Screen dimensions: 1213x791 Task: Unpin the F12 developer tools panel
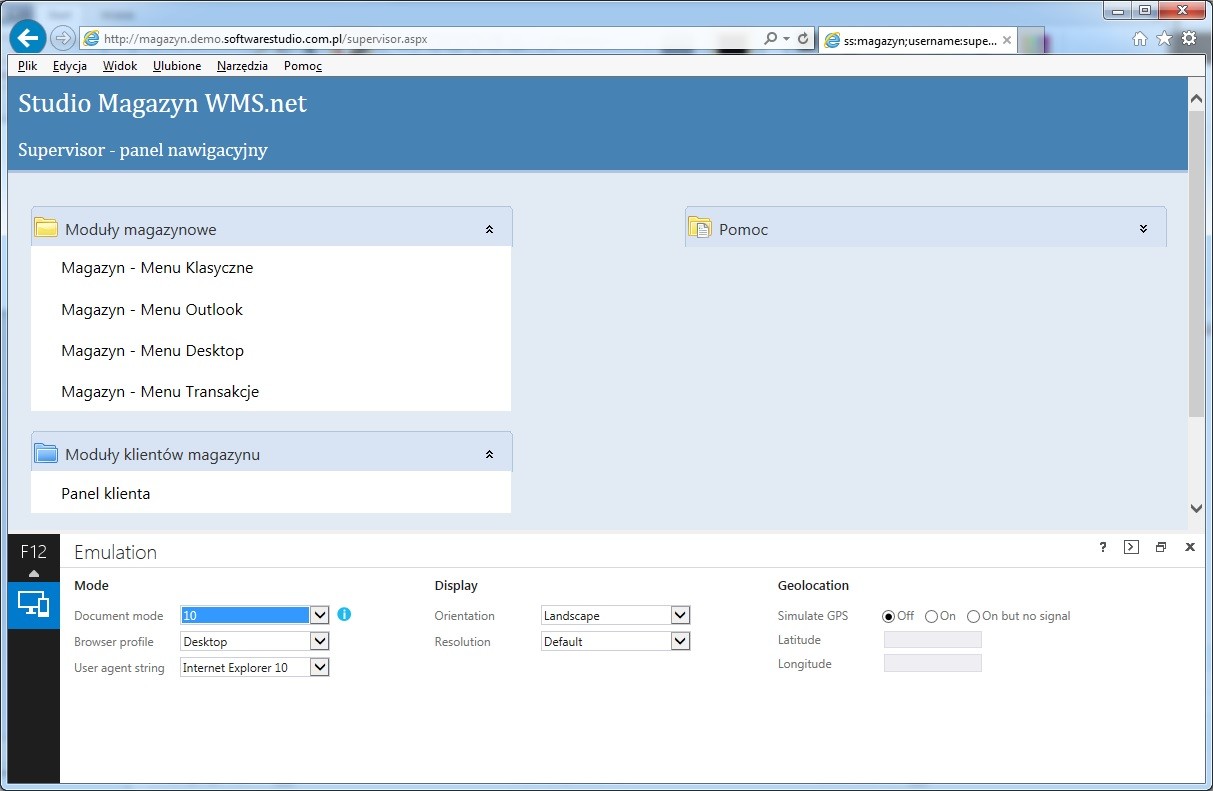coord(1161,547)
